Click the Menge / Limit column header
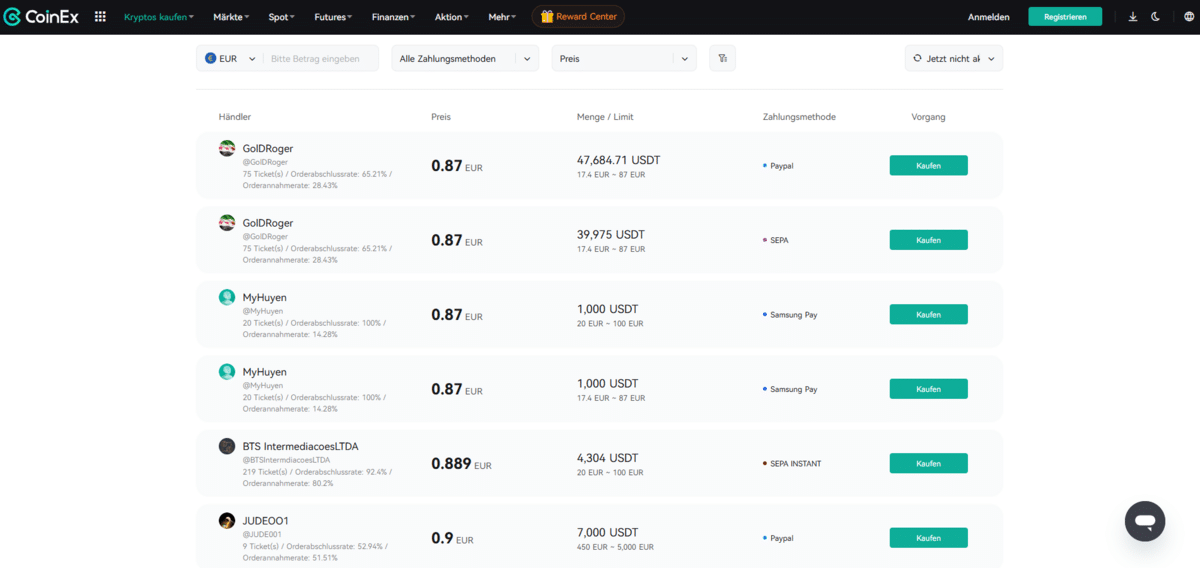Screen dimensions: 1200x568 [605, 117]
